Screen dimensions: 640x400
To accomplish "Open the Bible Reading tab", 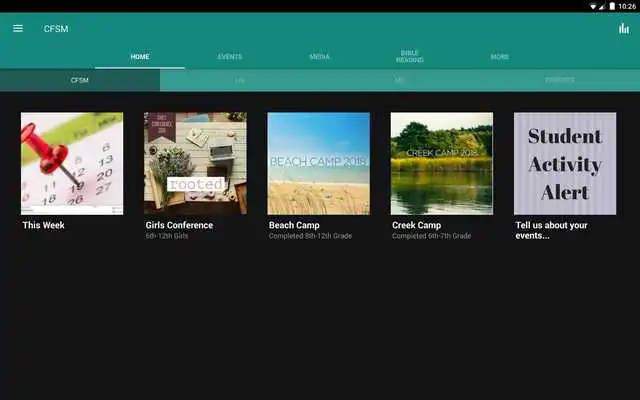I will coord(409,57).
